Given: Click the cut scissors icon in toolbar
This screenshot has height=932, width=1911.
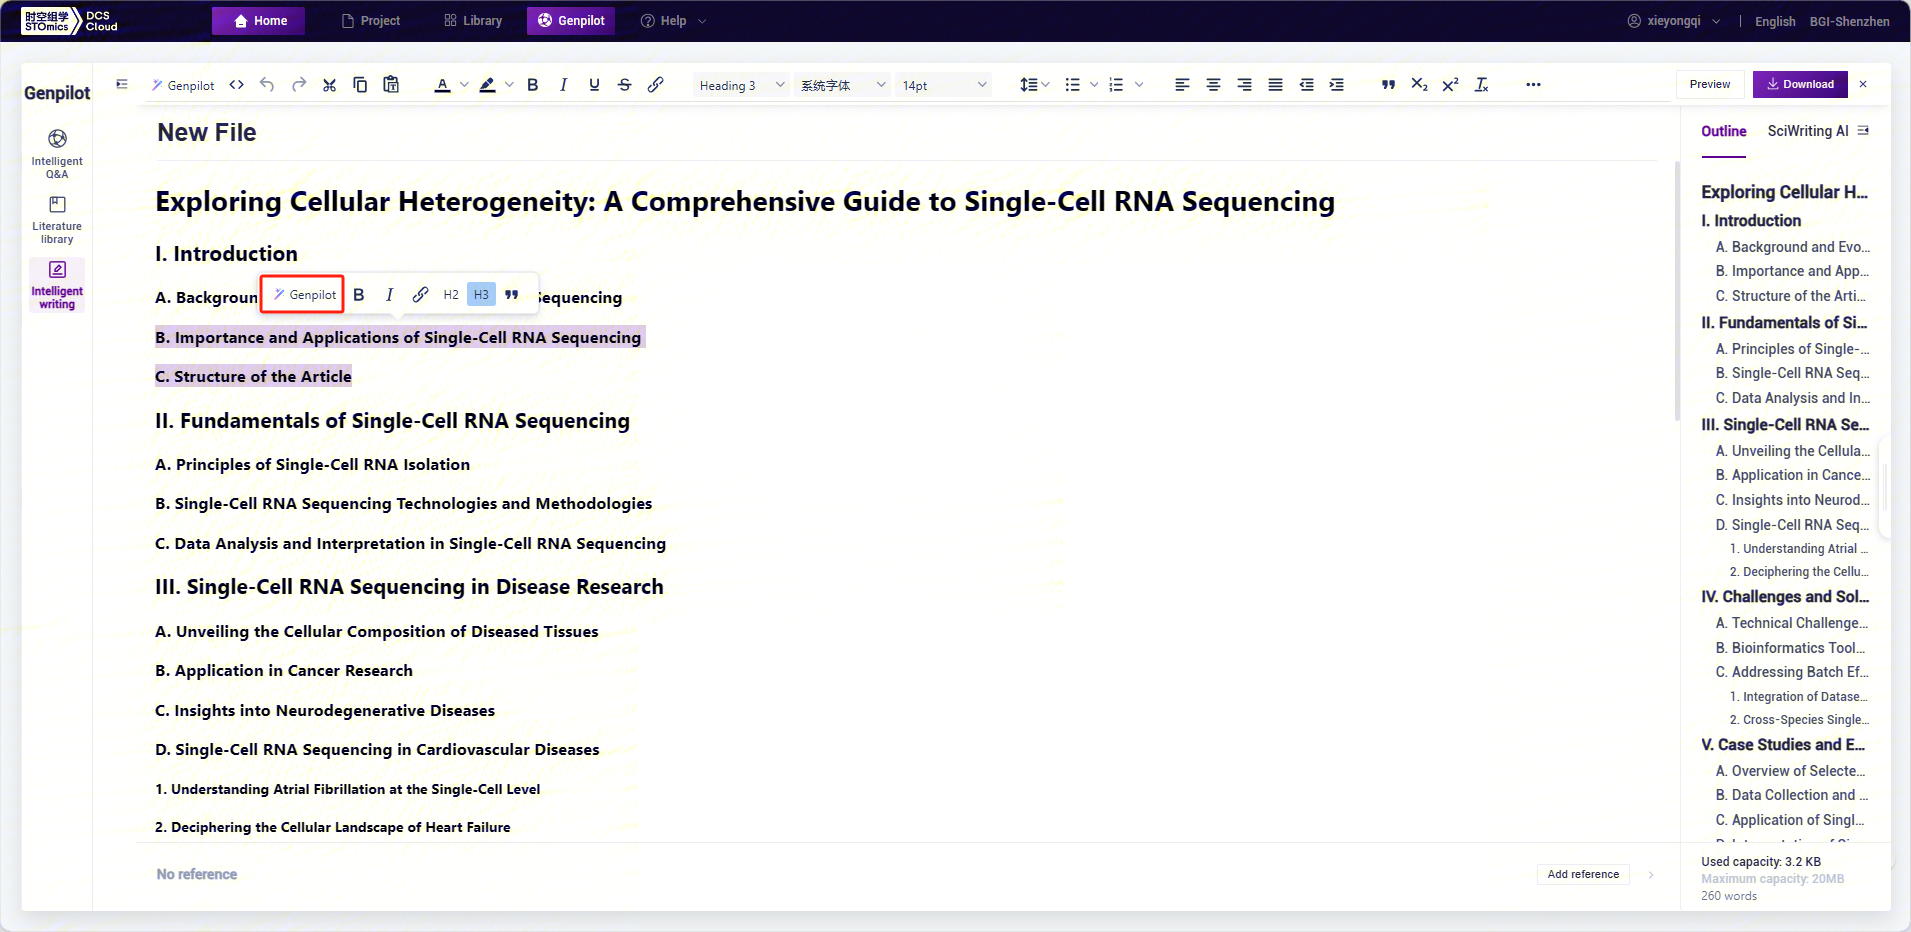Looking at the screenshot, I should coord(329,85).
